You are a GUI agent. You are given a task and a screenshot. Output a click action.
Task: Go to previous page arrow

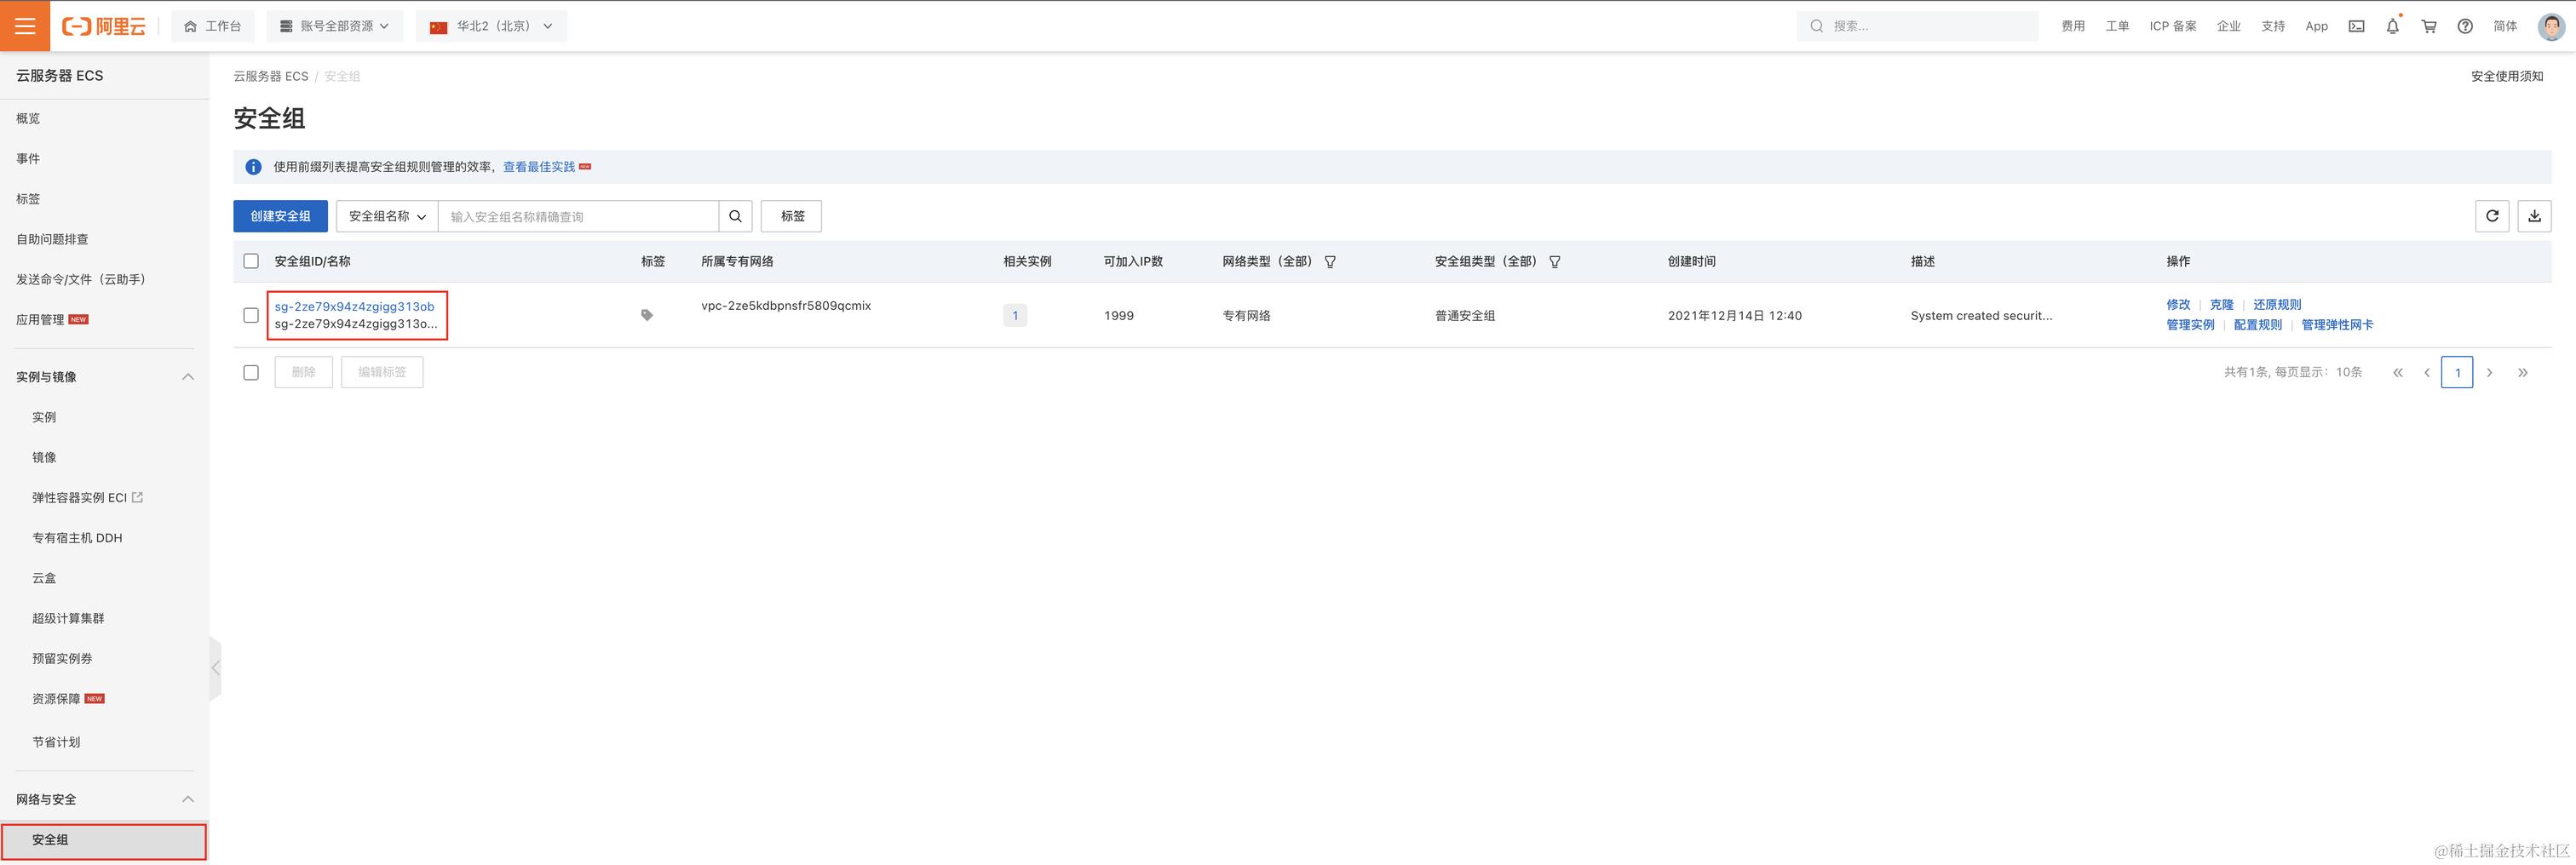coord(2427,372)
